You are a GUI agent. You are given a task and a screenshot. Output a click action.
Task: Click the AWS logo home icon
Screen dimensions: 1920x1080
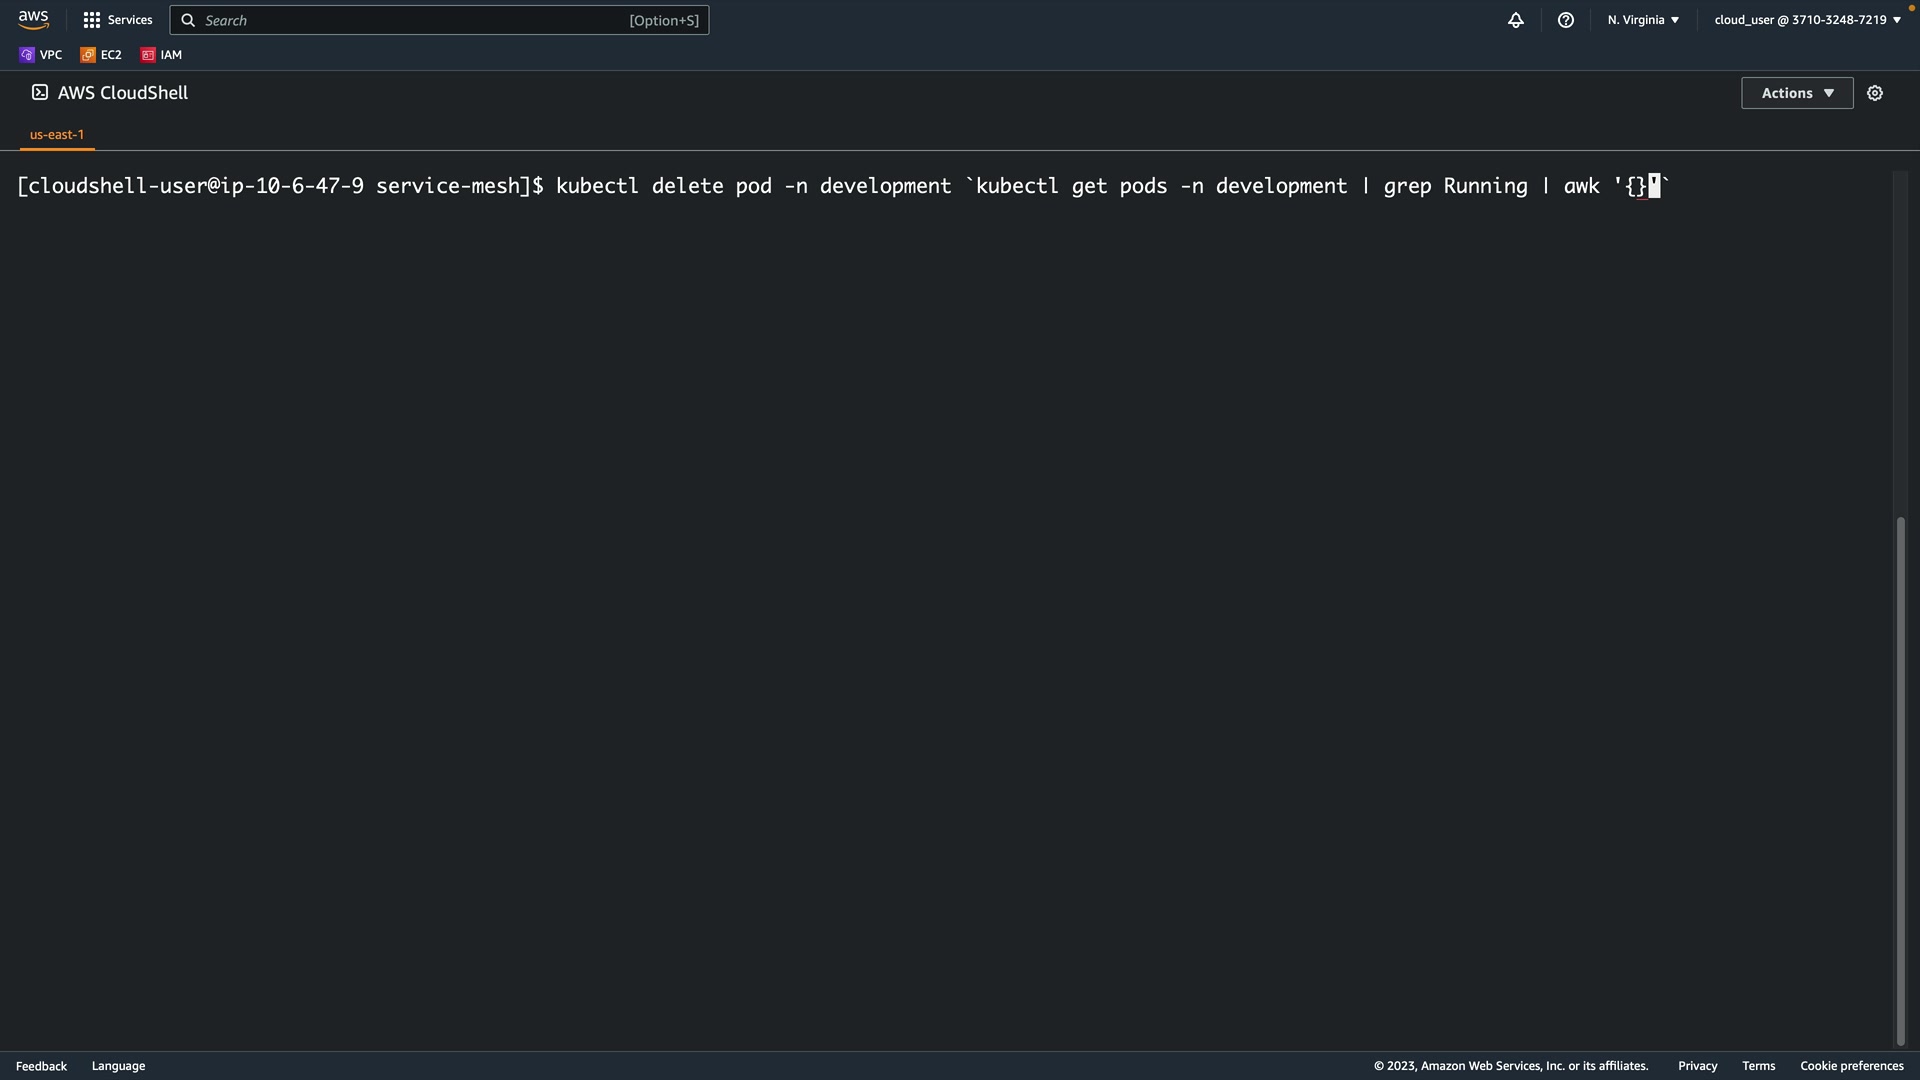point(33,20)
